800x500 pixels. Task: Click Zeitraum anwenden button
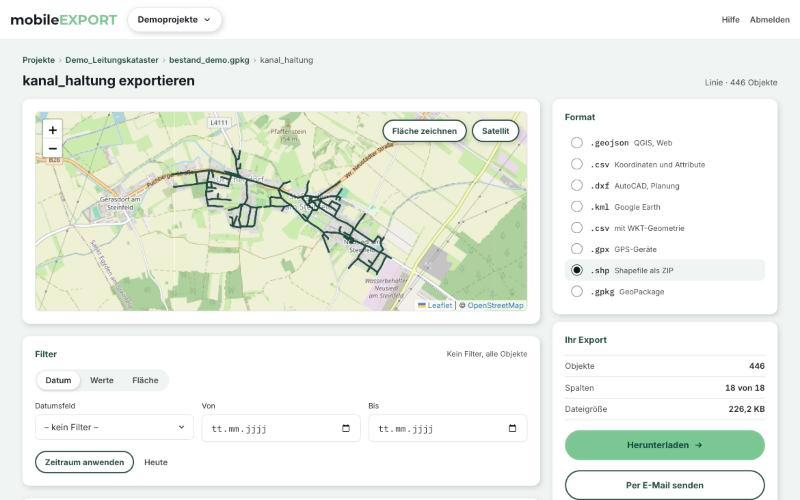pyautogui.click(x=84, y=462)
